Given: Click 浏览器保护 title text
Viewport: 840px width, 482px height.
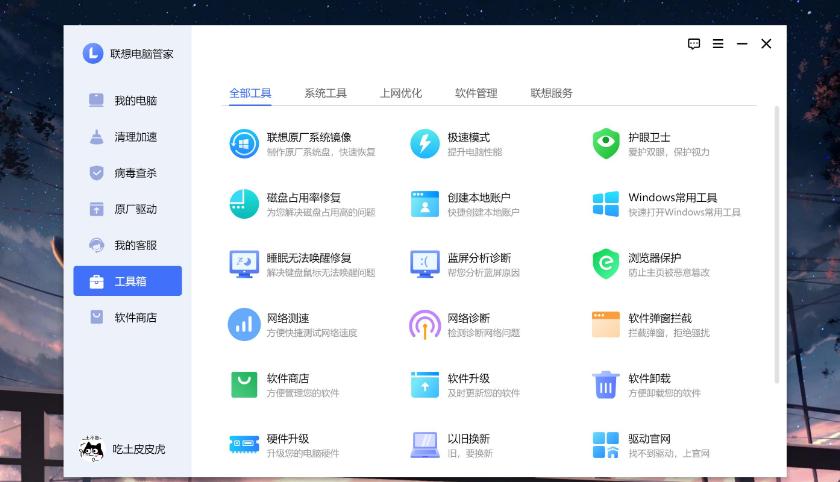Looking at the screenshot, I should pyautogui.click(x=655, y=258).
